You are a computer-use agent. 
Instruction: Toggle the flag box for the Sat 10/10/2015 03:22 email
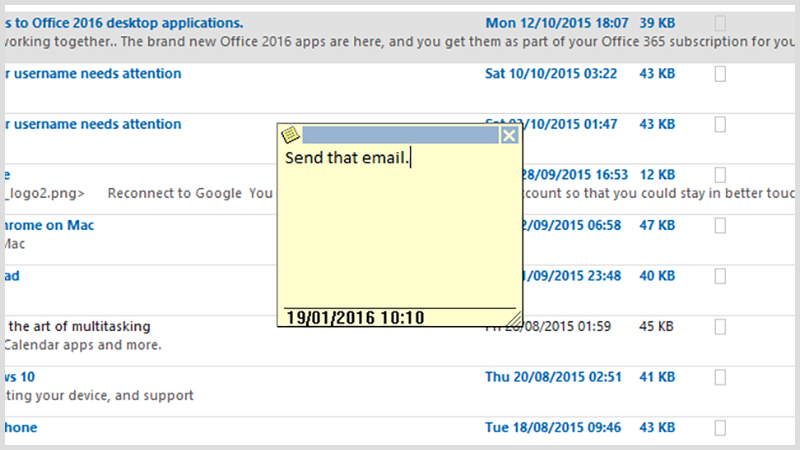720,73
